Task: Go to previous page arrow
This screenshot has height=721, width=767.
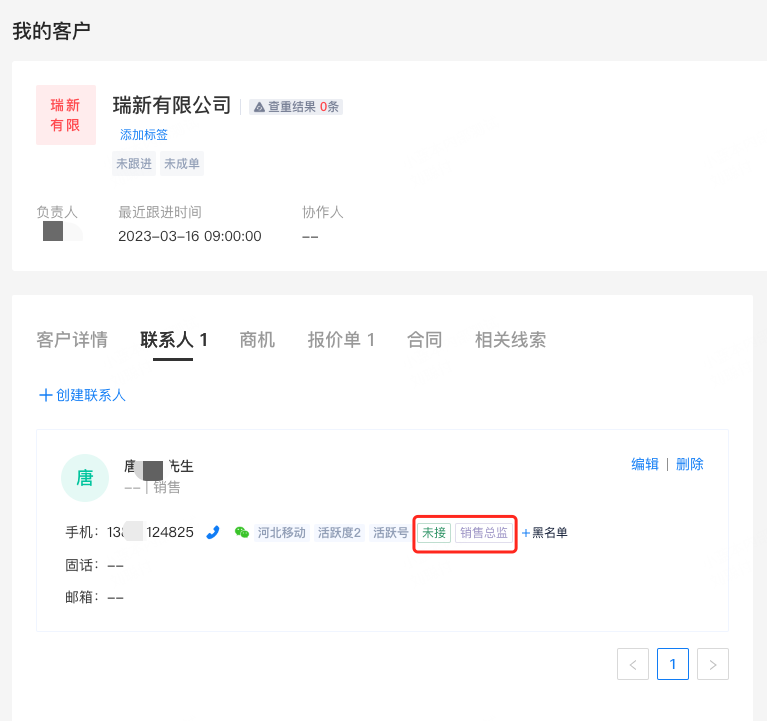Action: (x=633, y=664)
